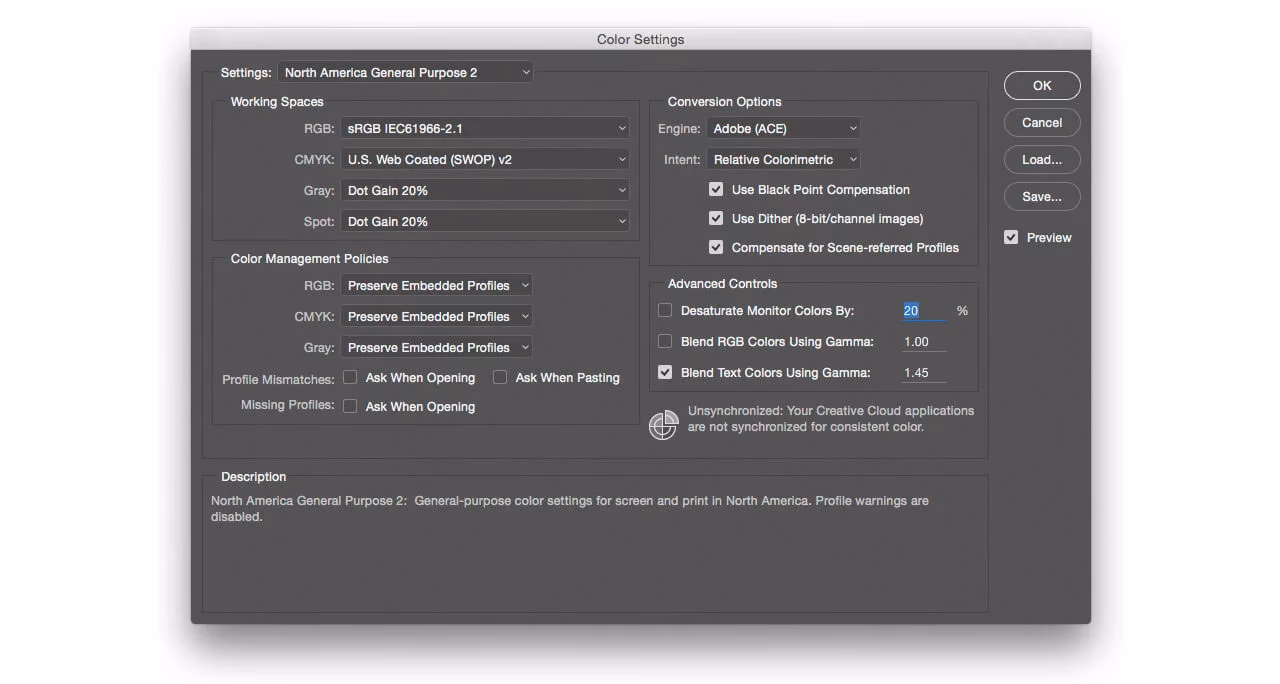Open Gray color management policy dropdown
The image size is (1280, 684).
(436, 347)
